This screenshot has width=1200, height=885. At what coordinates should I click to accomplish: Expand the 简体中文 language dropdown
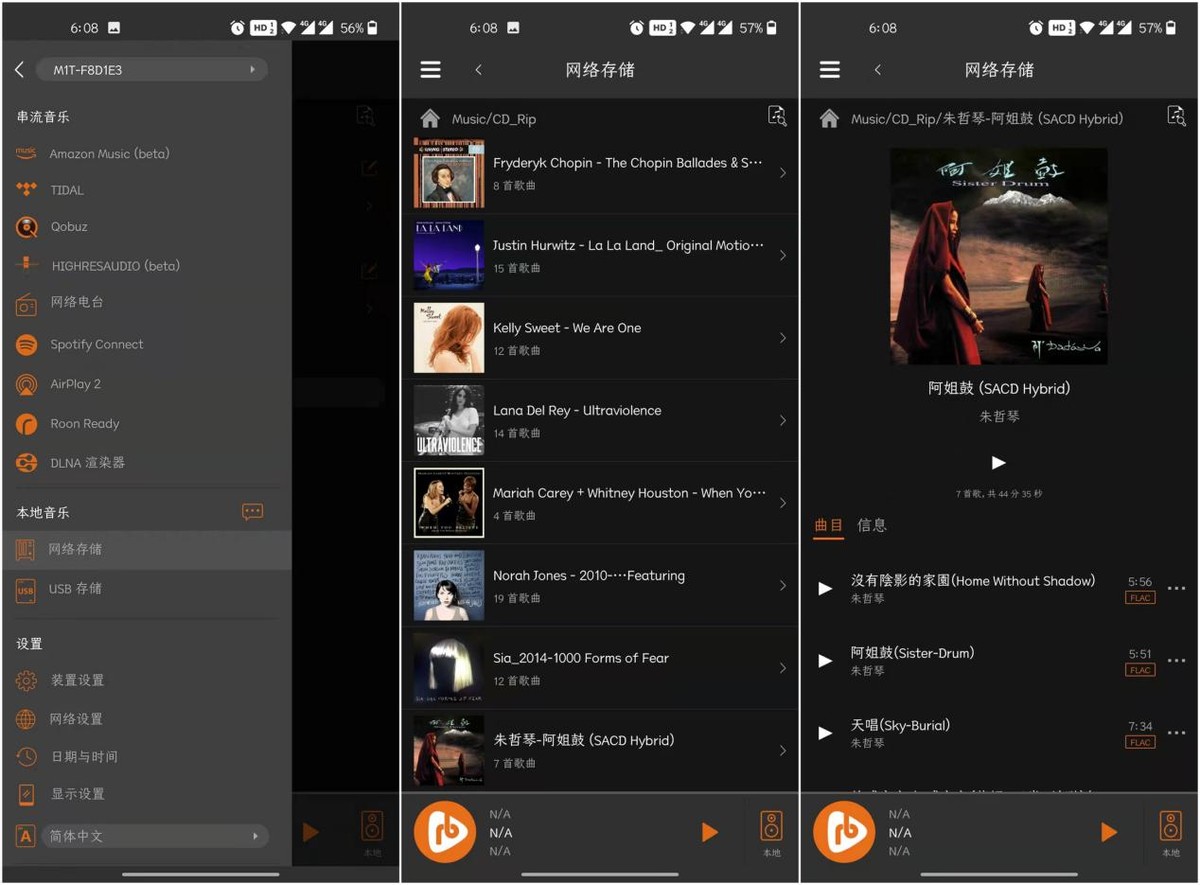pyautogui.click(x=154, y=836)
